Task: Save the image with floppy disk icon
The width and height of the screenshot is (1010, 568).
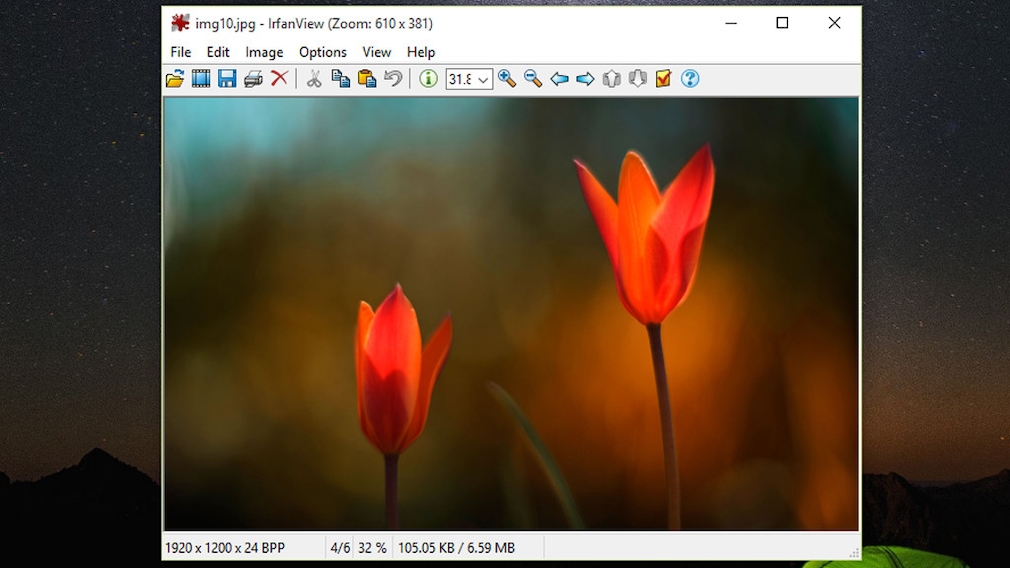Action: pos(227,79)
